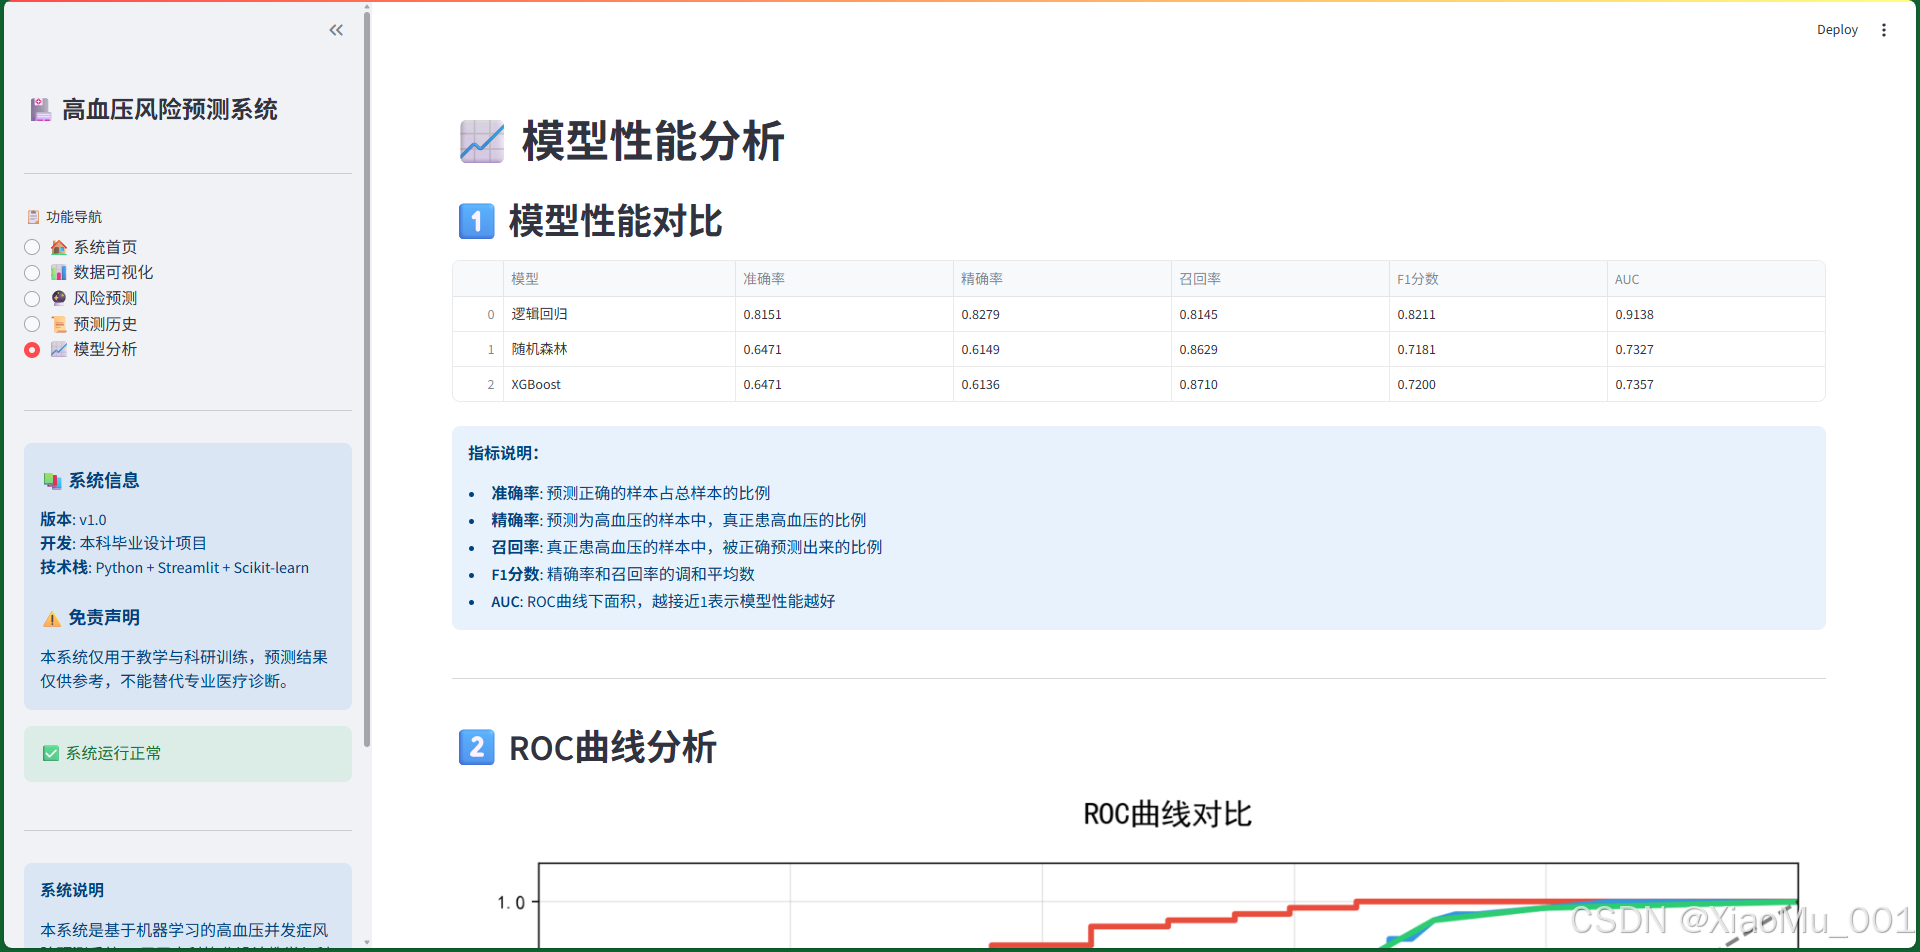
Task: Click the clipboard icon next to 功能导航
Action: [33, 217]
